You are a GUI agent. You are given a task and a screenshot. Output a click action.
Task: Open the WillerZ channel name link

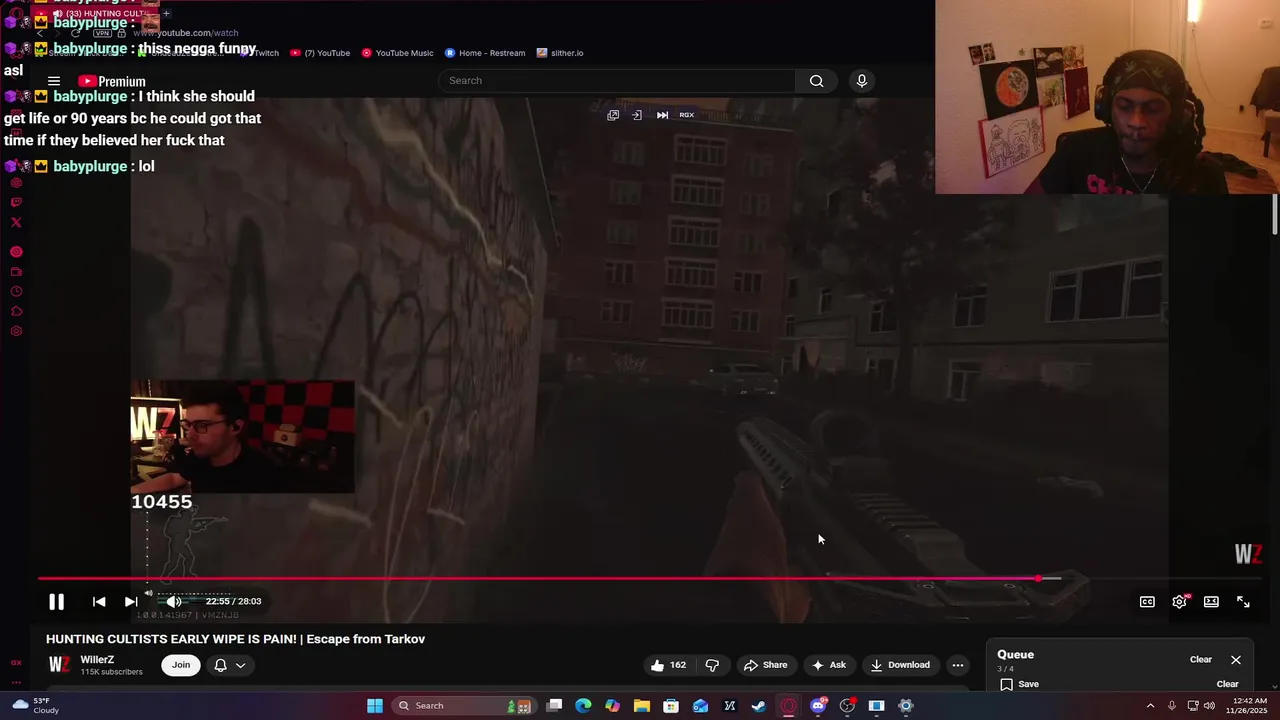click(x=97, y=660)
